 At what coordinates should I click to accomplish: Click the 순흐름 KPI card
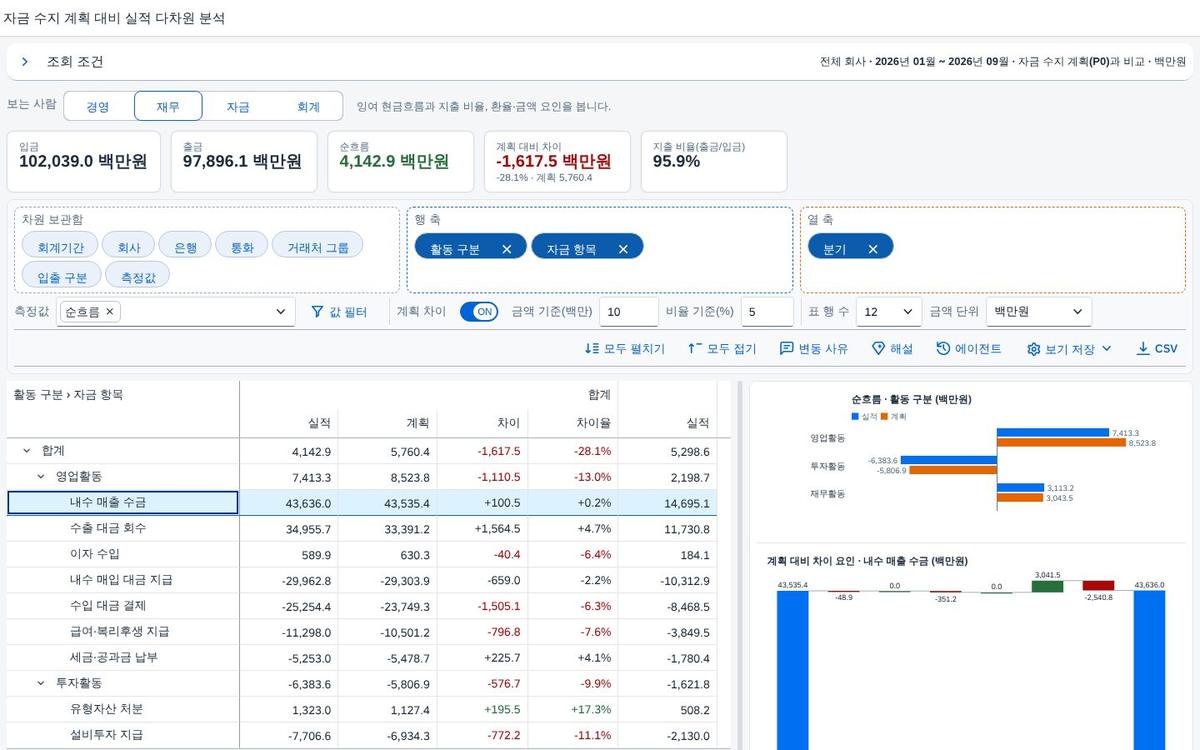pos(400,161)
